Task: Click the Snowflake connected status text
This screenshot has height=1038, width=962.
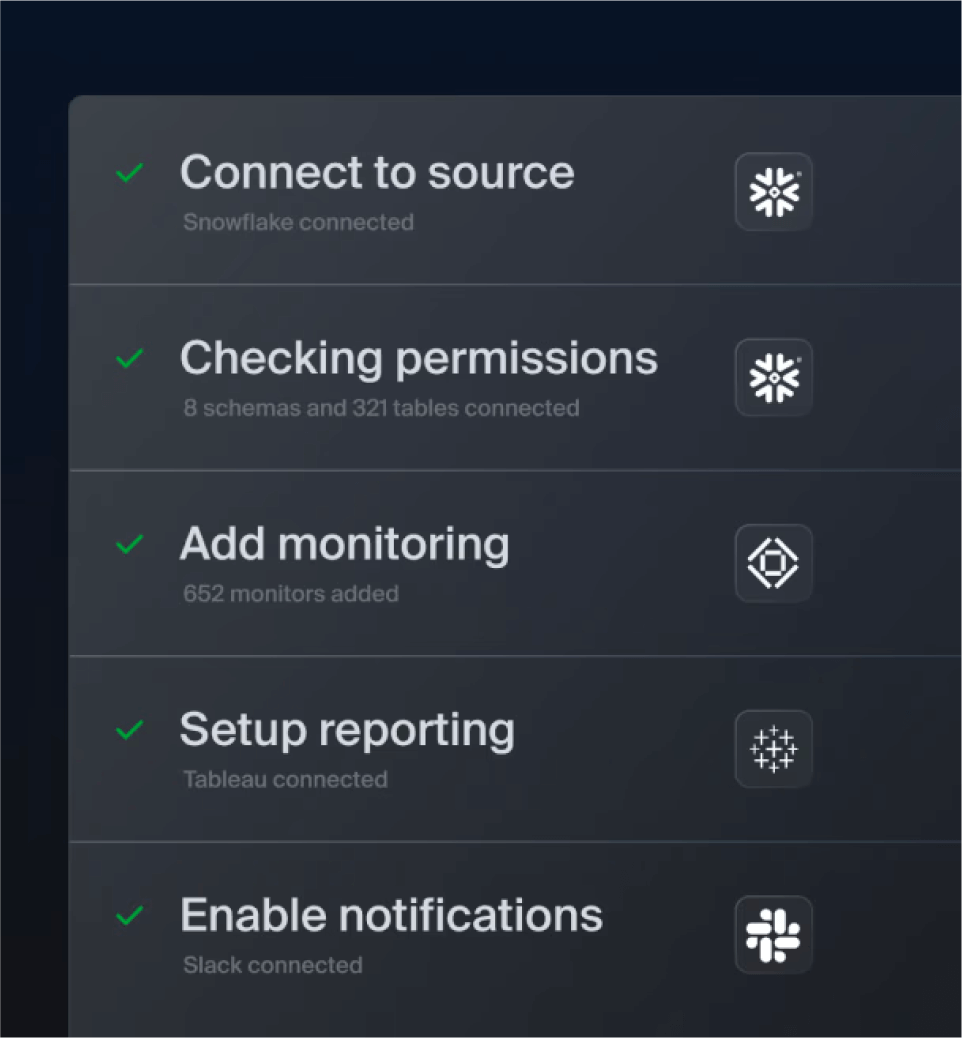Action: [x=298, y=222]
